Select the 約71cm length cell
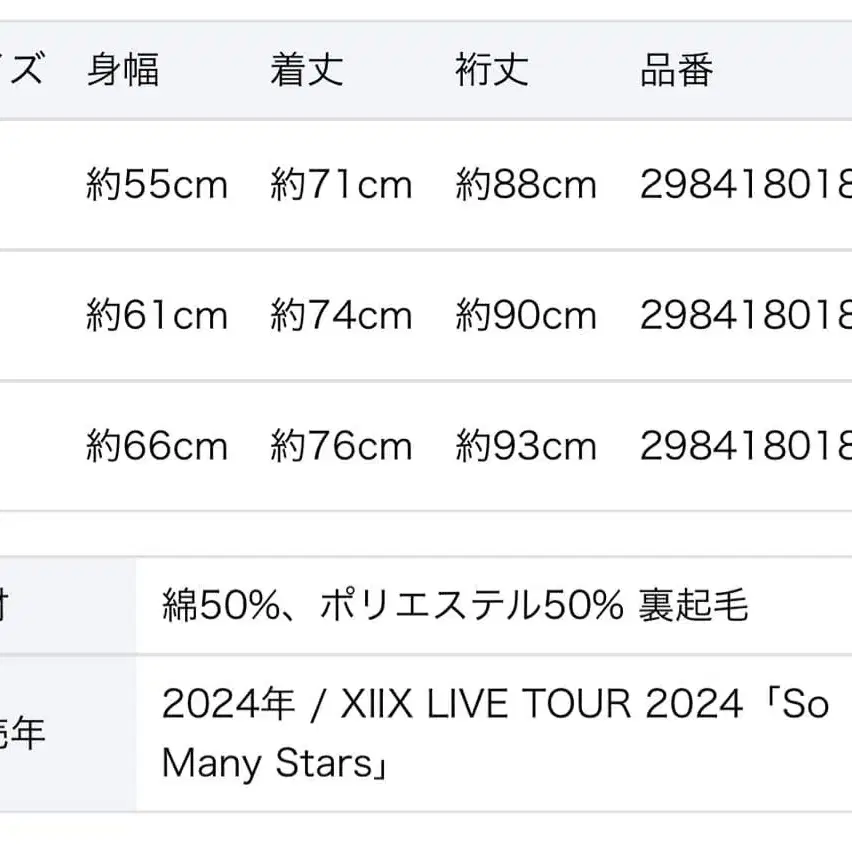 coord(341,185)
